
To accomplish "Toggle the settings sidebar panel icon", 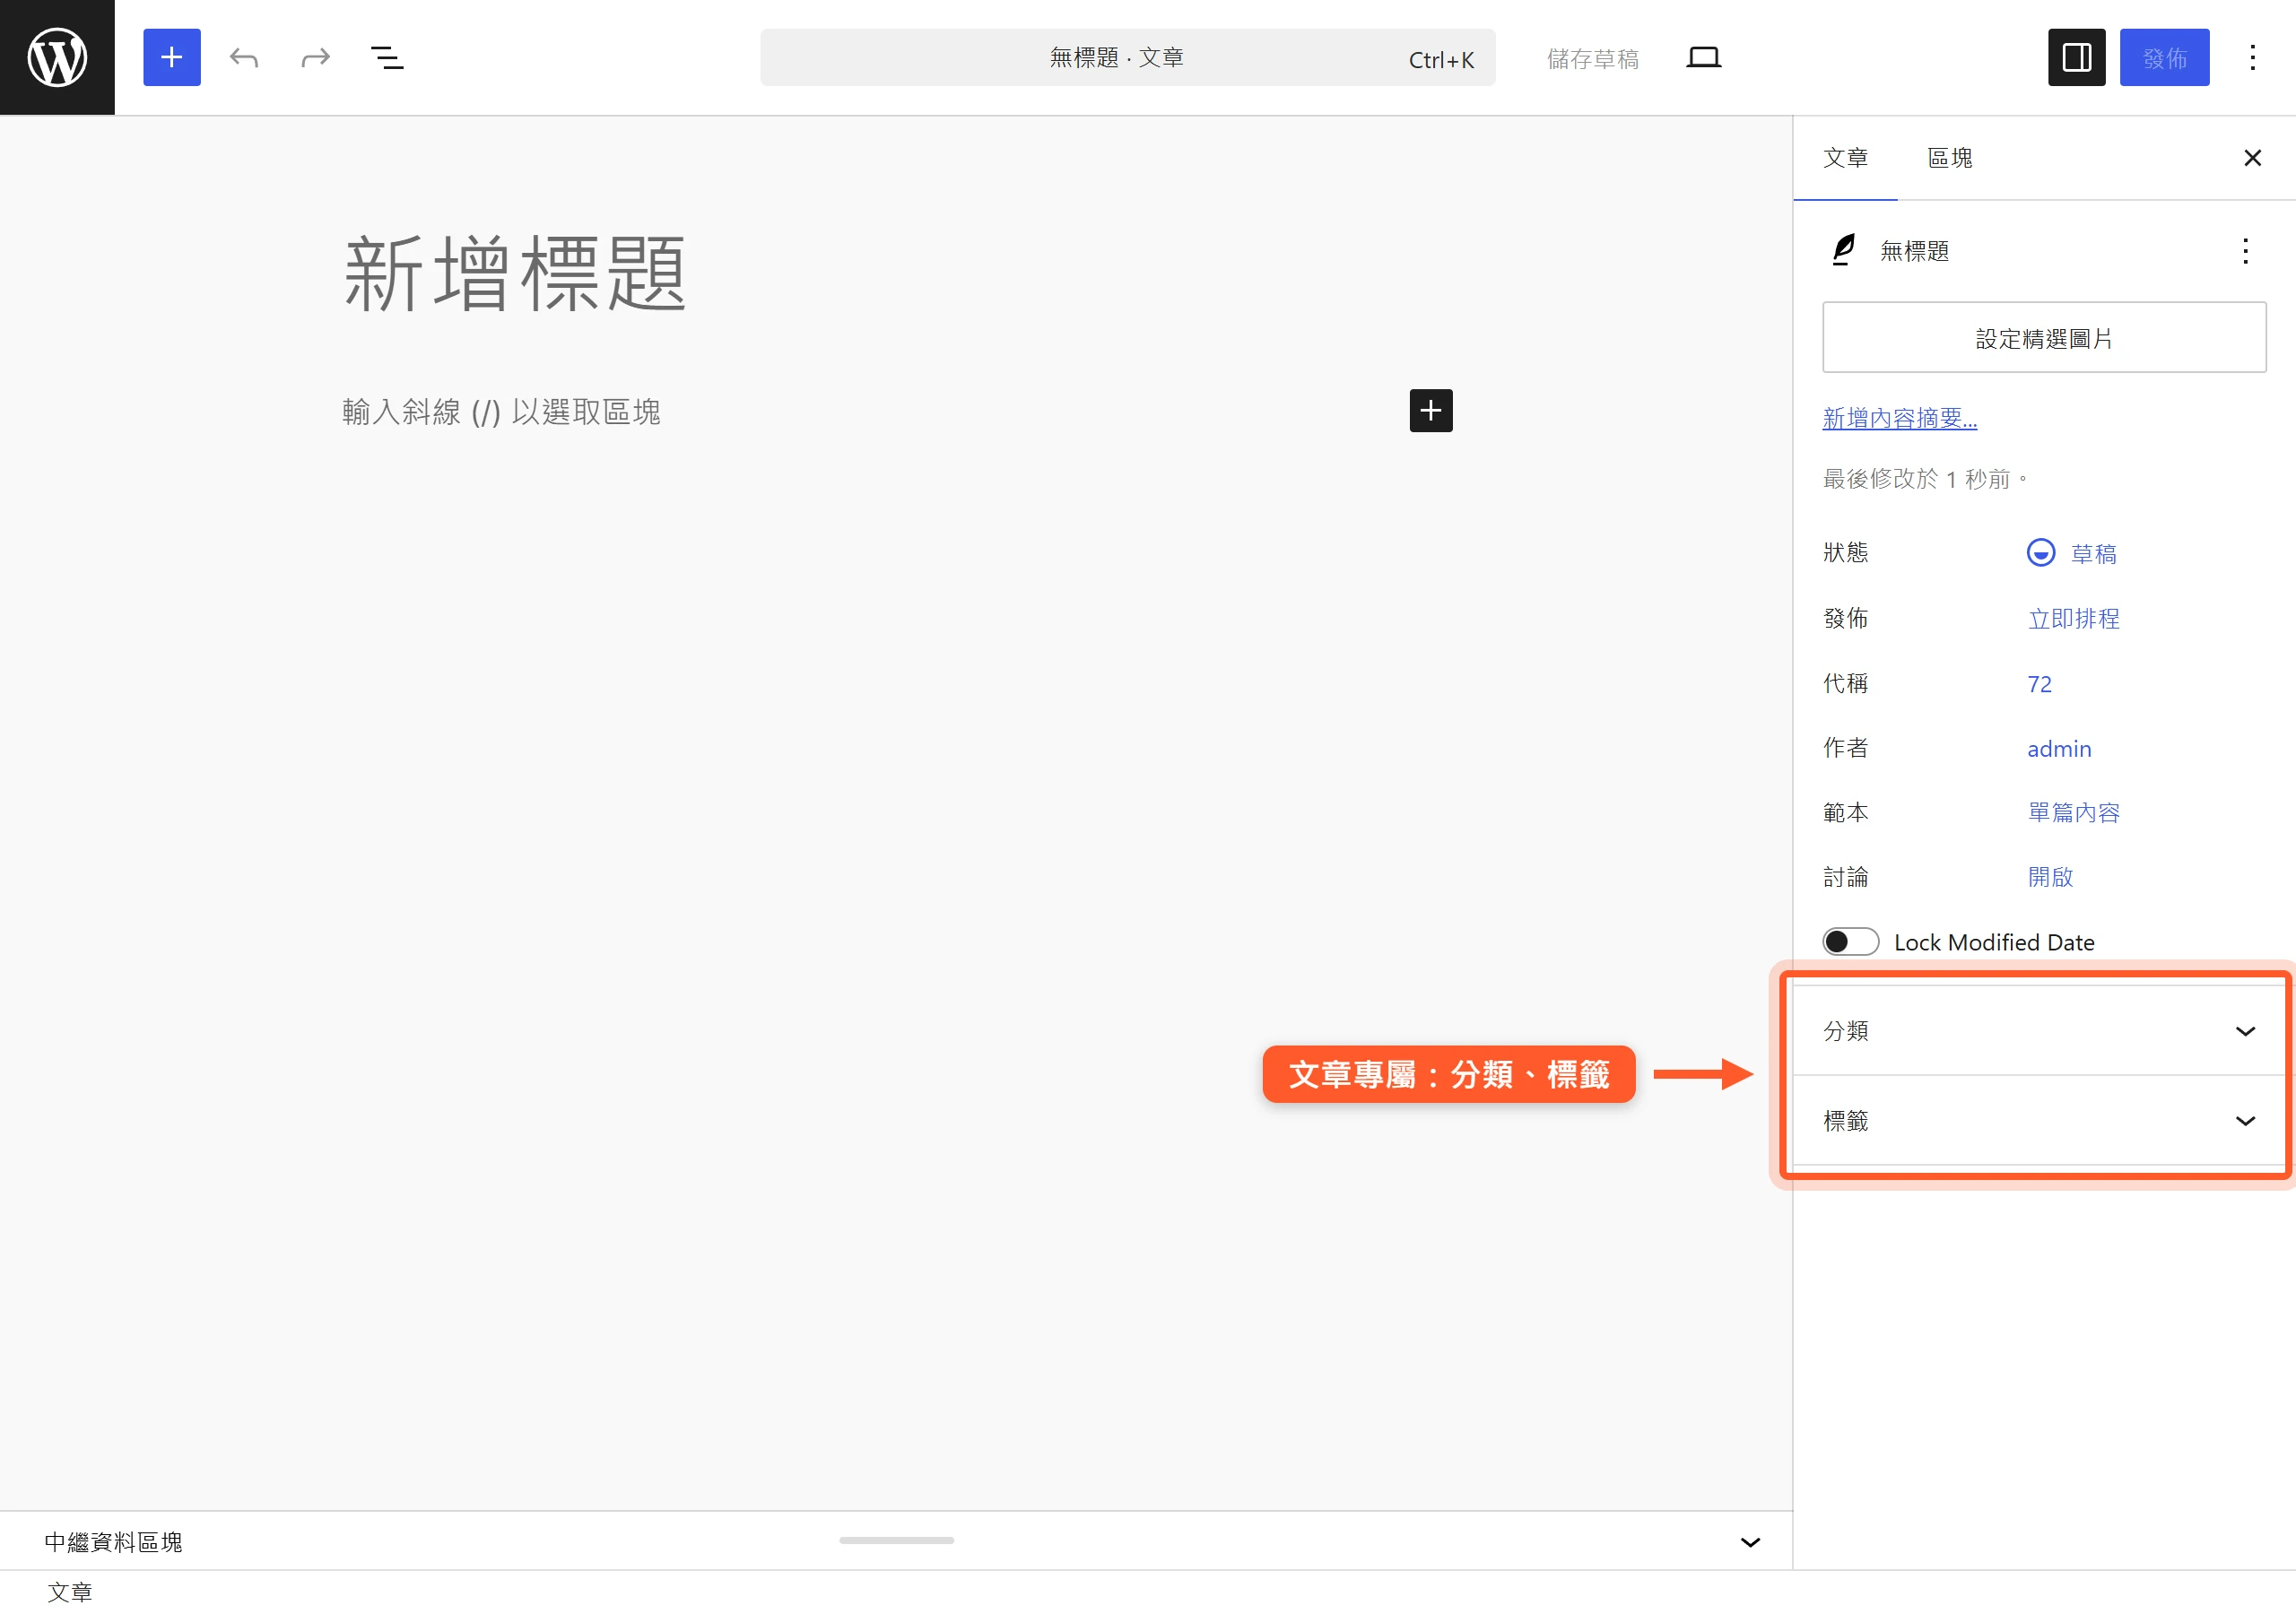I will tap(2076, 57).
